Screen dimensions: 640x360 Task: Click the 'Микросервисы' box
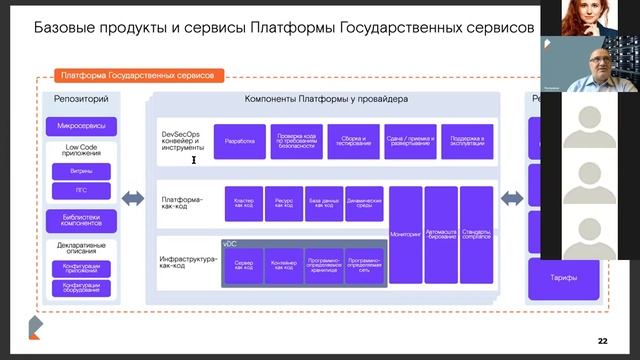pos(81,126)
